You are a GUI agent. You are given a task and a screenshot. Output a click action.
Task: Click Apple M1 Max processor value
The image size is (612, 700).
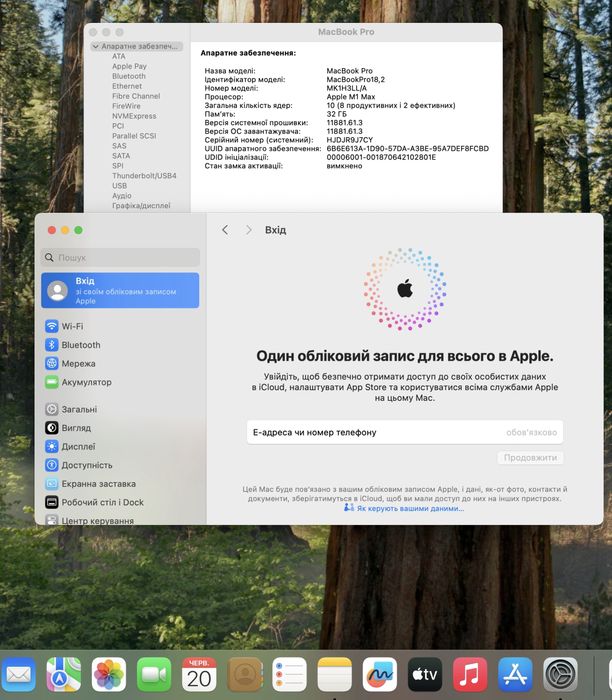351,97
